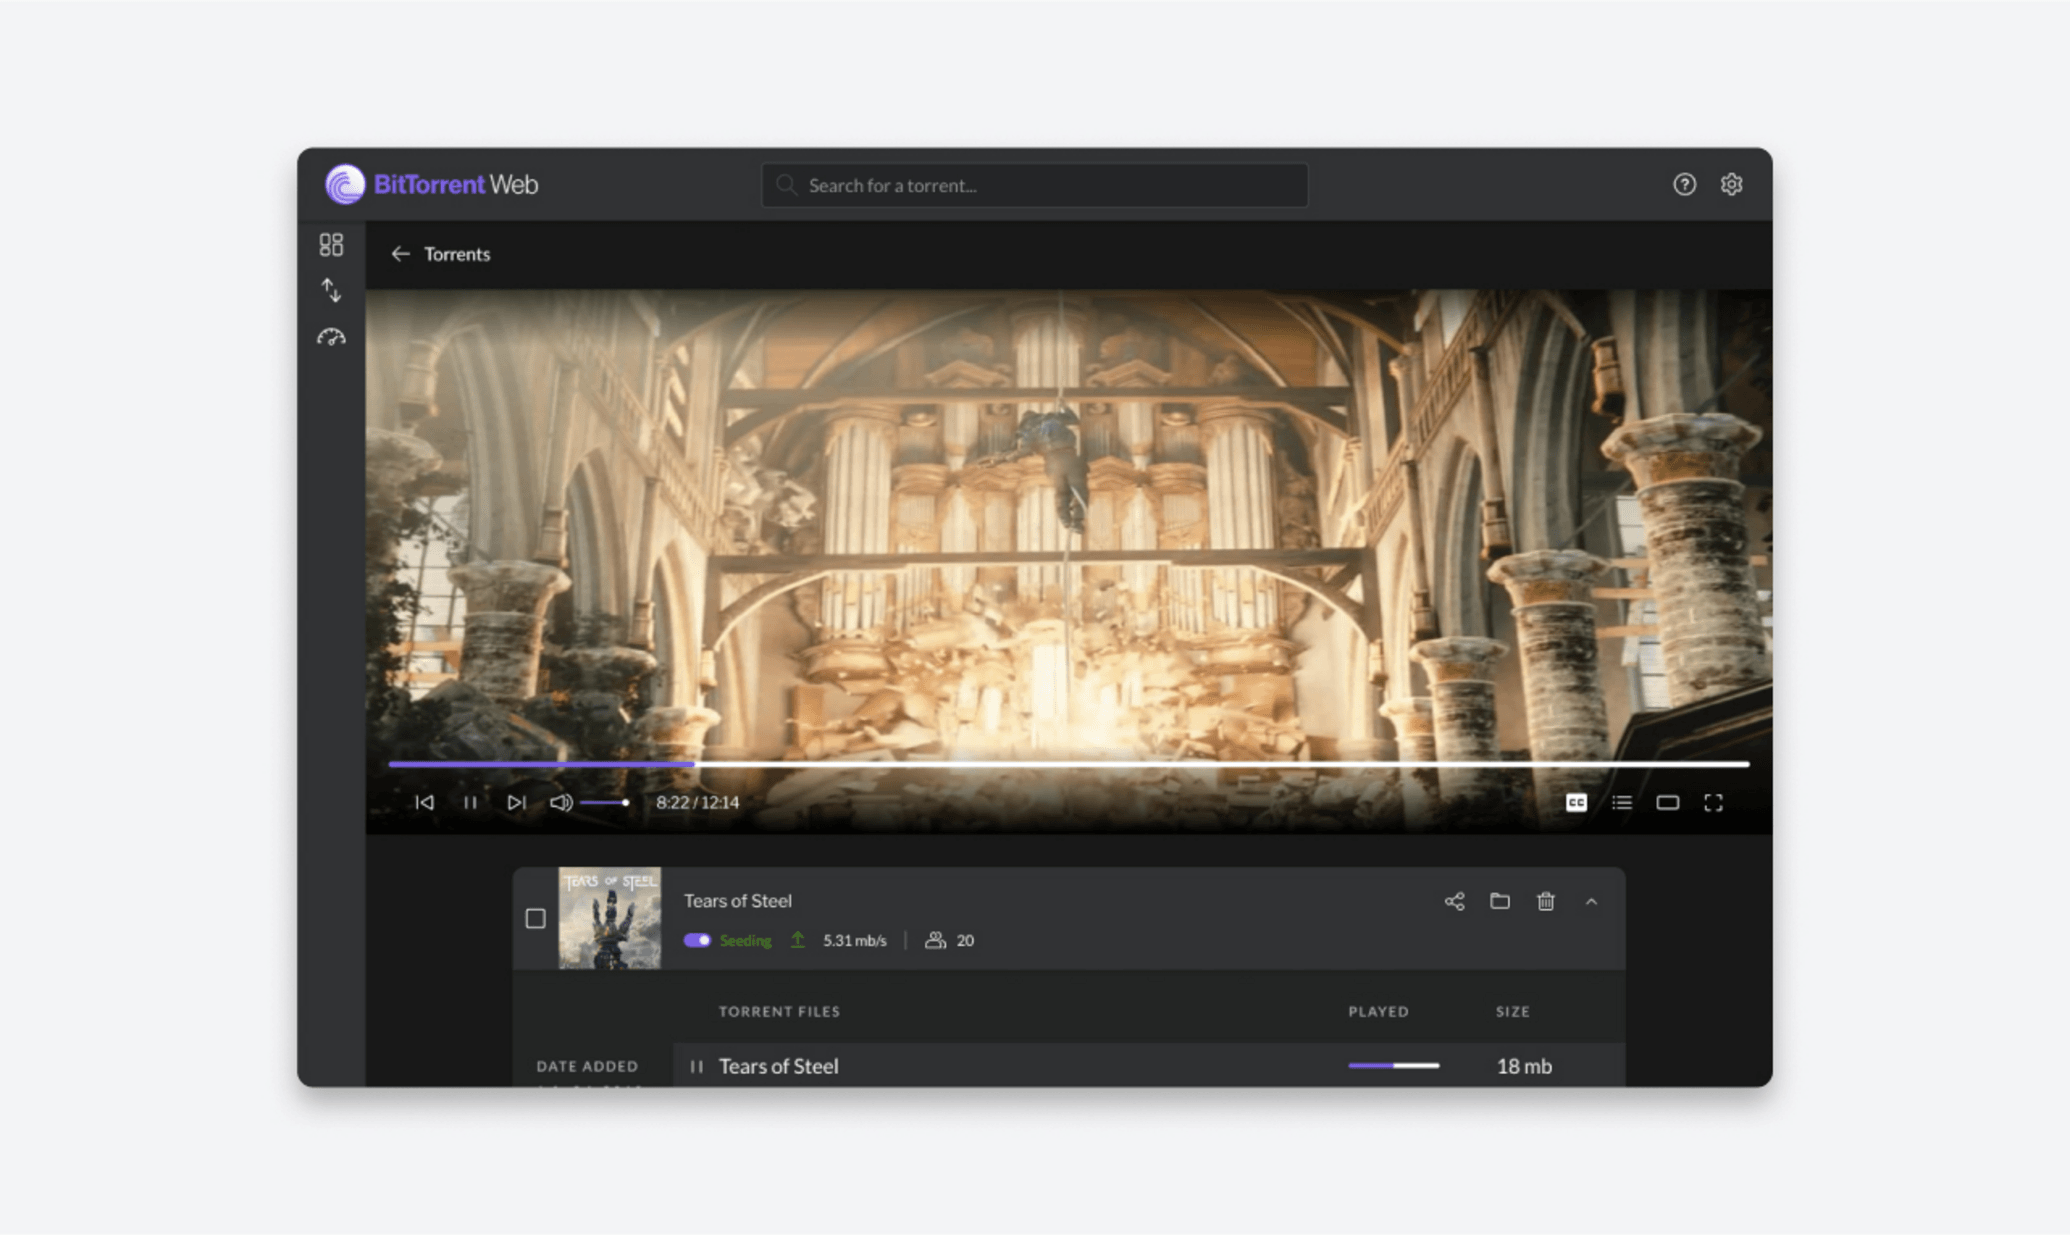
Task: Share the Tears of Steel torrent
Action: pyautogui.click(x=1454, y=901)
